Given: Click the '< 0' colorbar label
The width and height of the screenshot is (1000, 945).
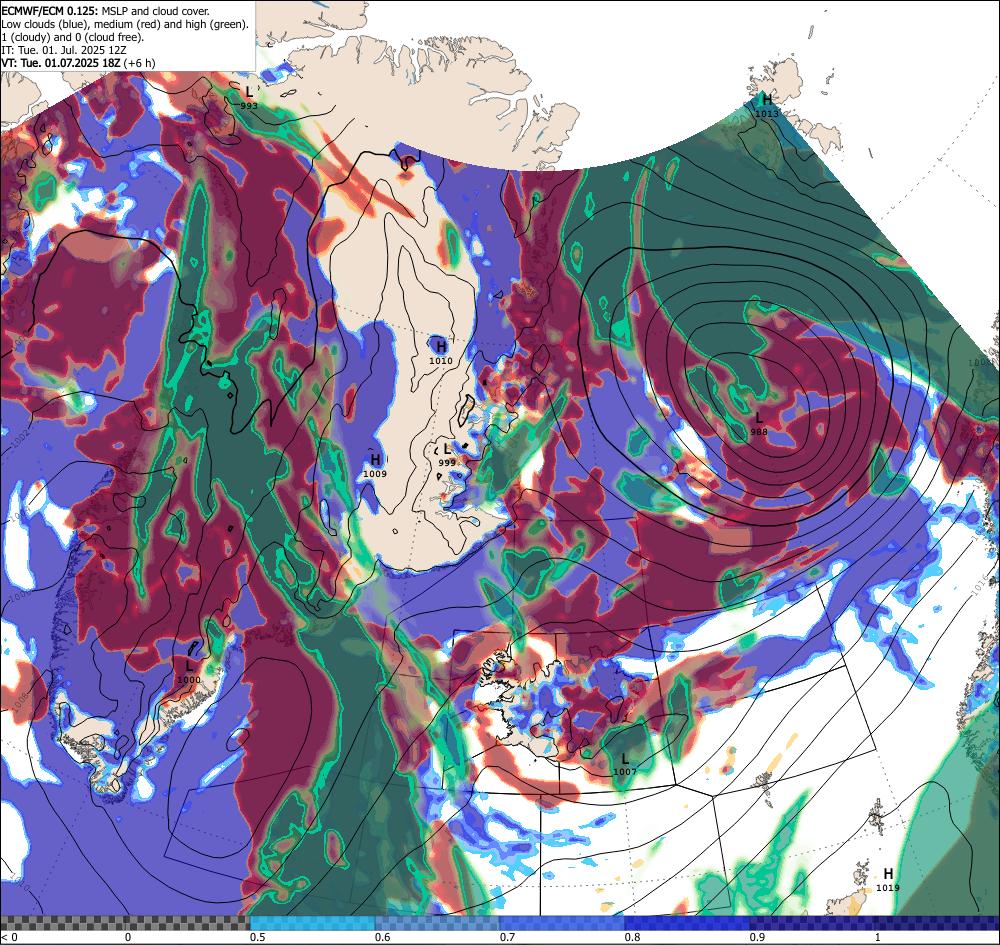Looking at the screenshot, I should (11, 937).
